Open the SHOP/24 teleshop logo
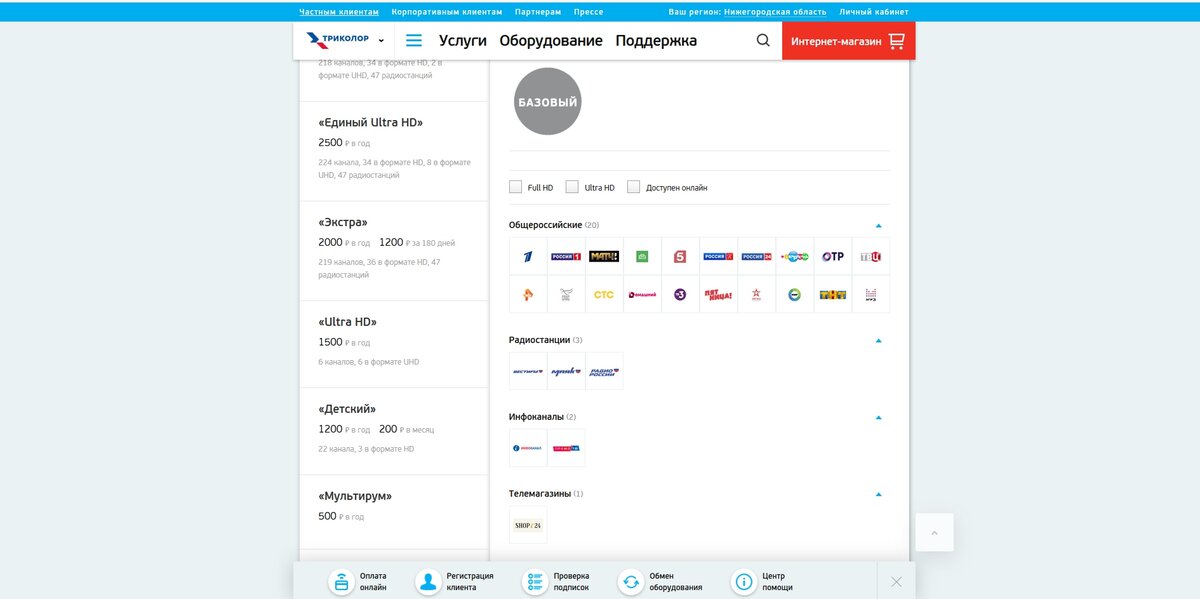This screenshot has width=1200, height=599. [x=528, y=525]
